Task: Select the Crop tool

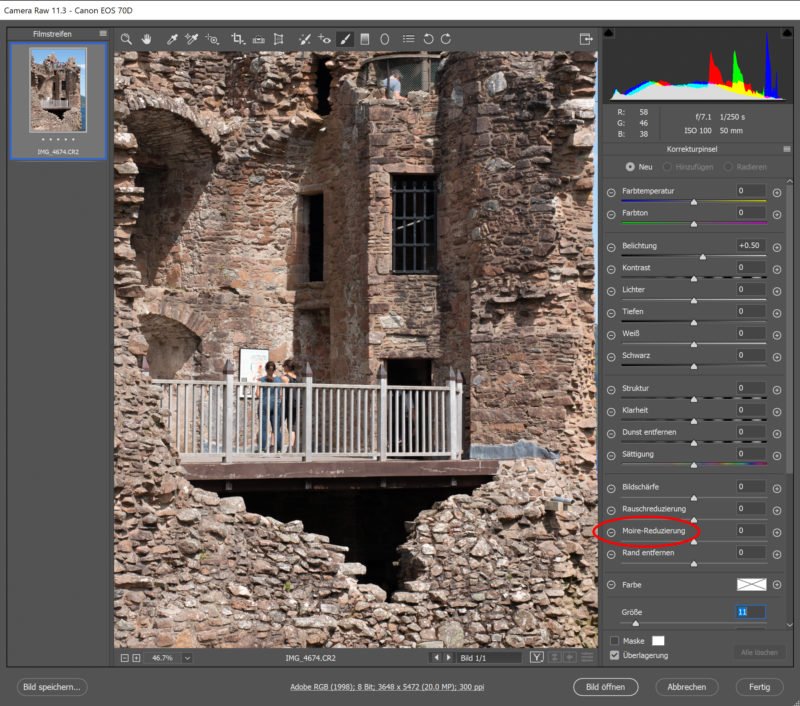Action: (238, 39)
